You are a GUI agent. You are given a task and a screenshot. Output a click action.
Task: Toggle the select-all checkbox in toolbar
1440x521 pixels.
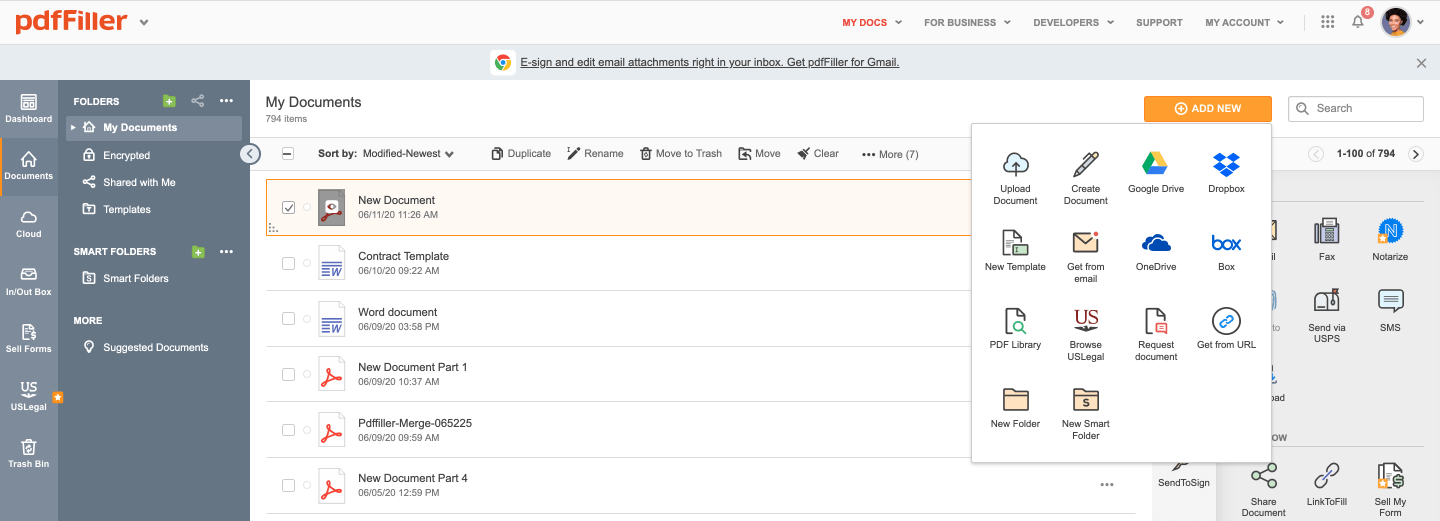(288, 154)
